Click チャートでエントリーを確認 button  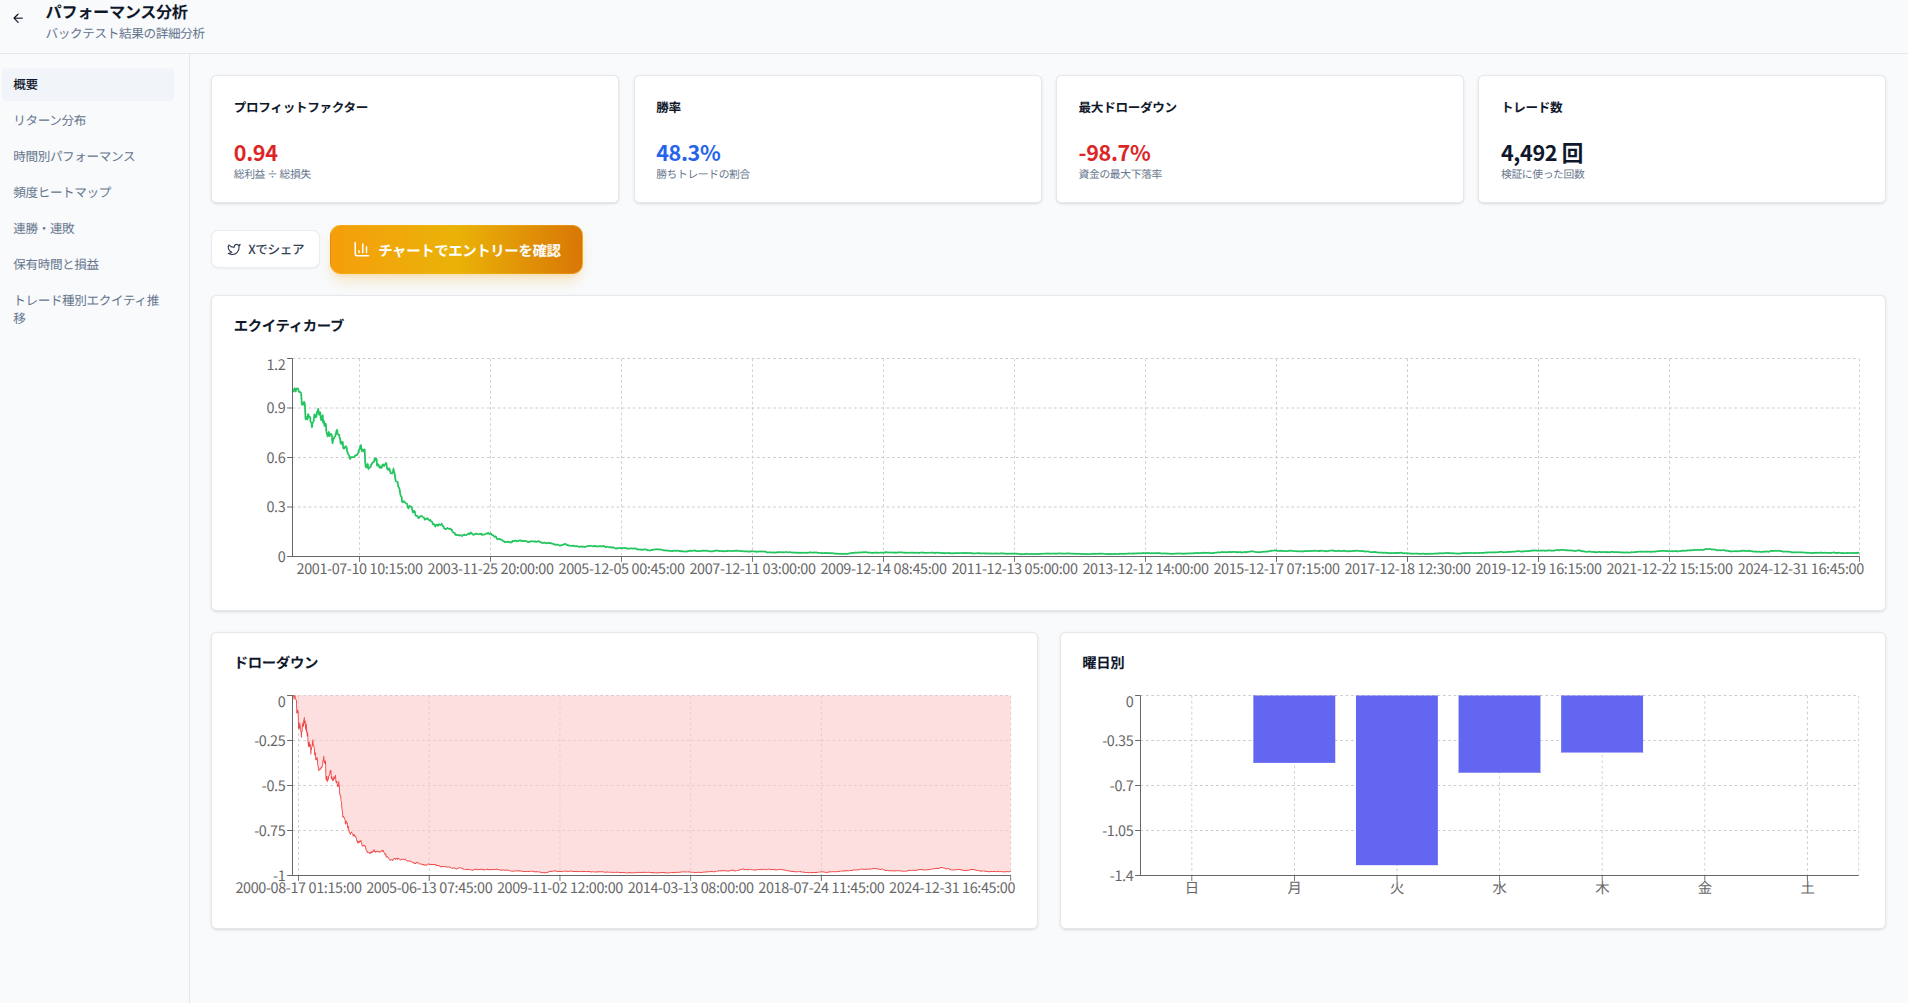pyautogui.click(x=456, y=250)
